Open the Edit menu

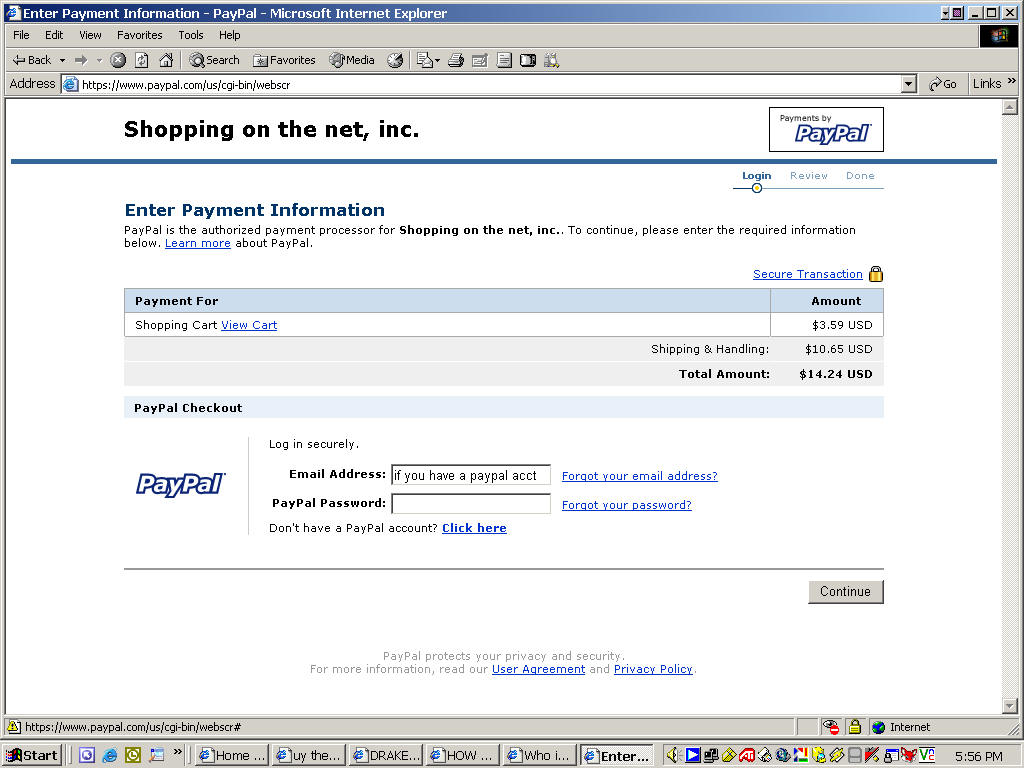[54, 35]
